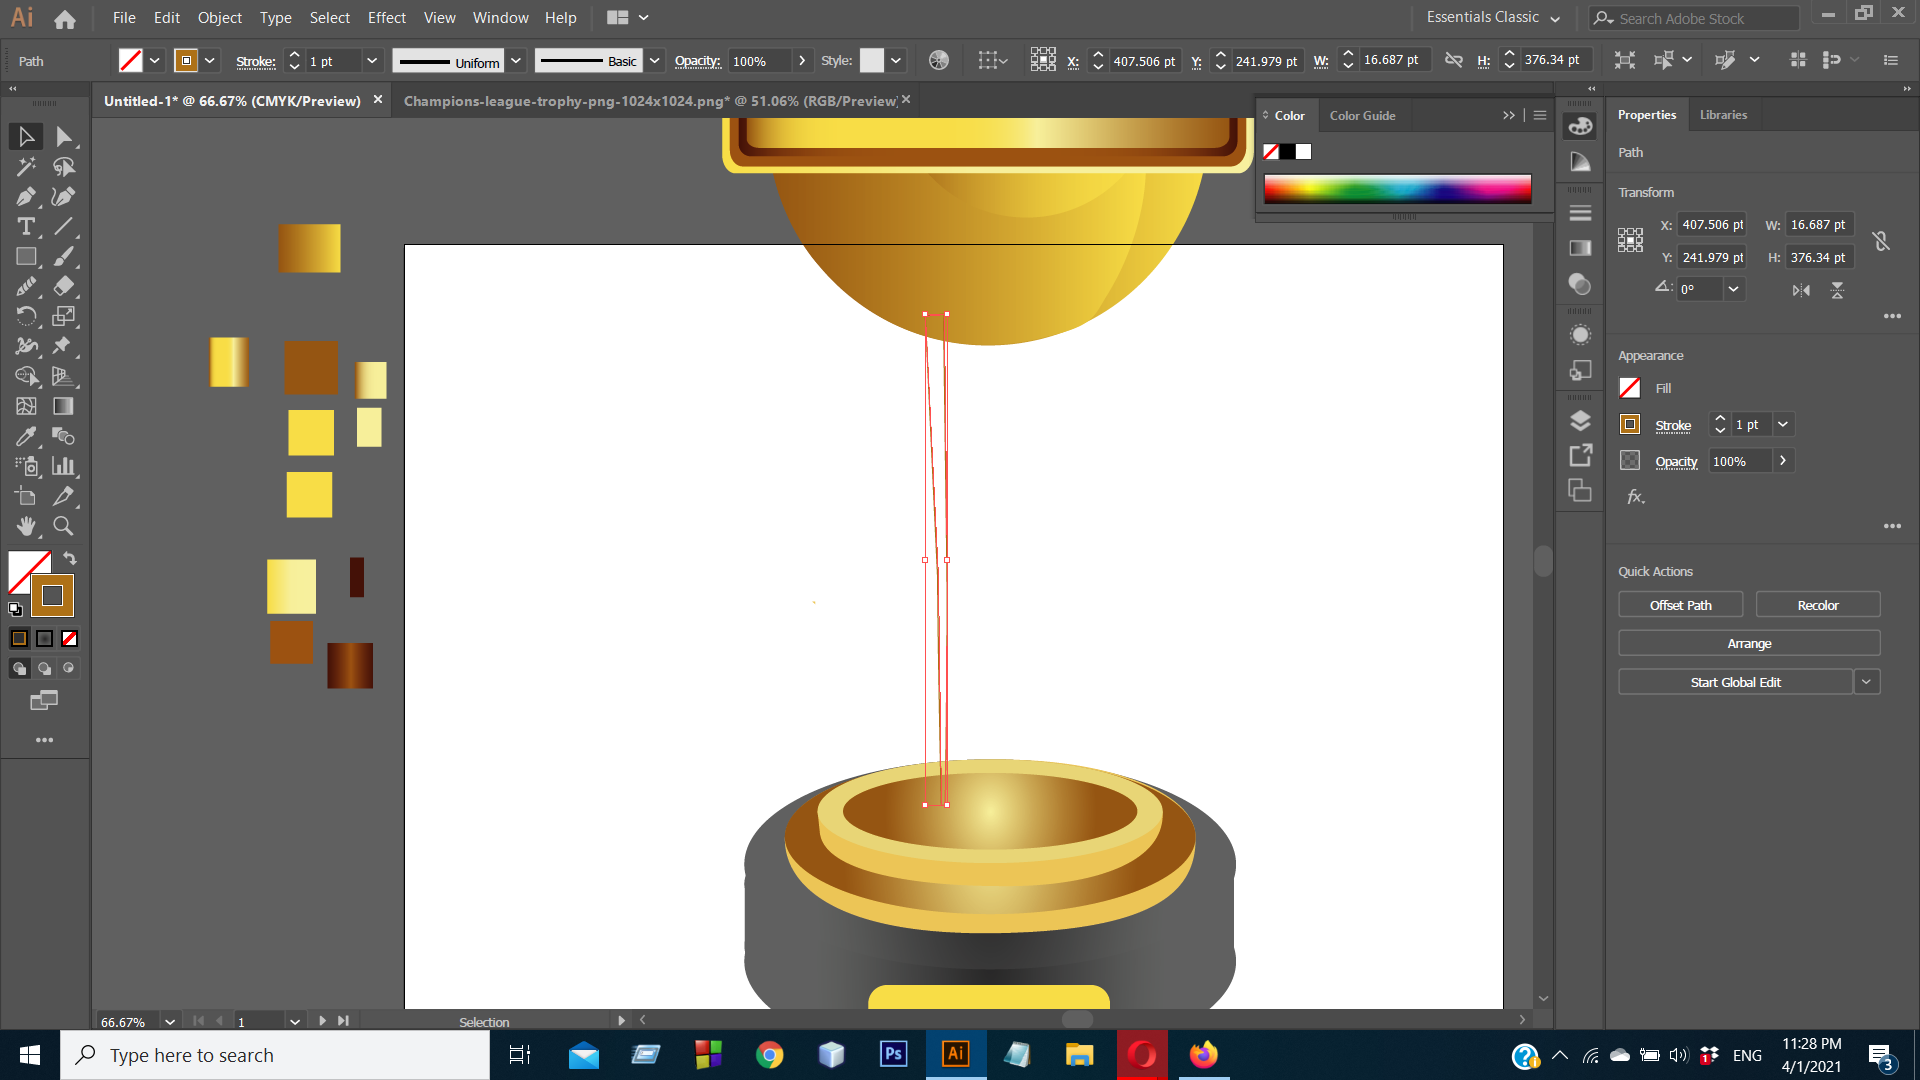Select the Line Segment tool
The image size is (1920, 1080).
pyautogui.click(x=64, y=227)
